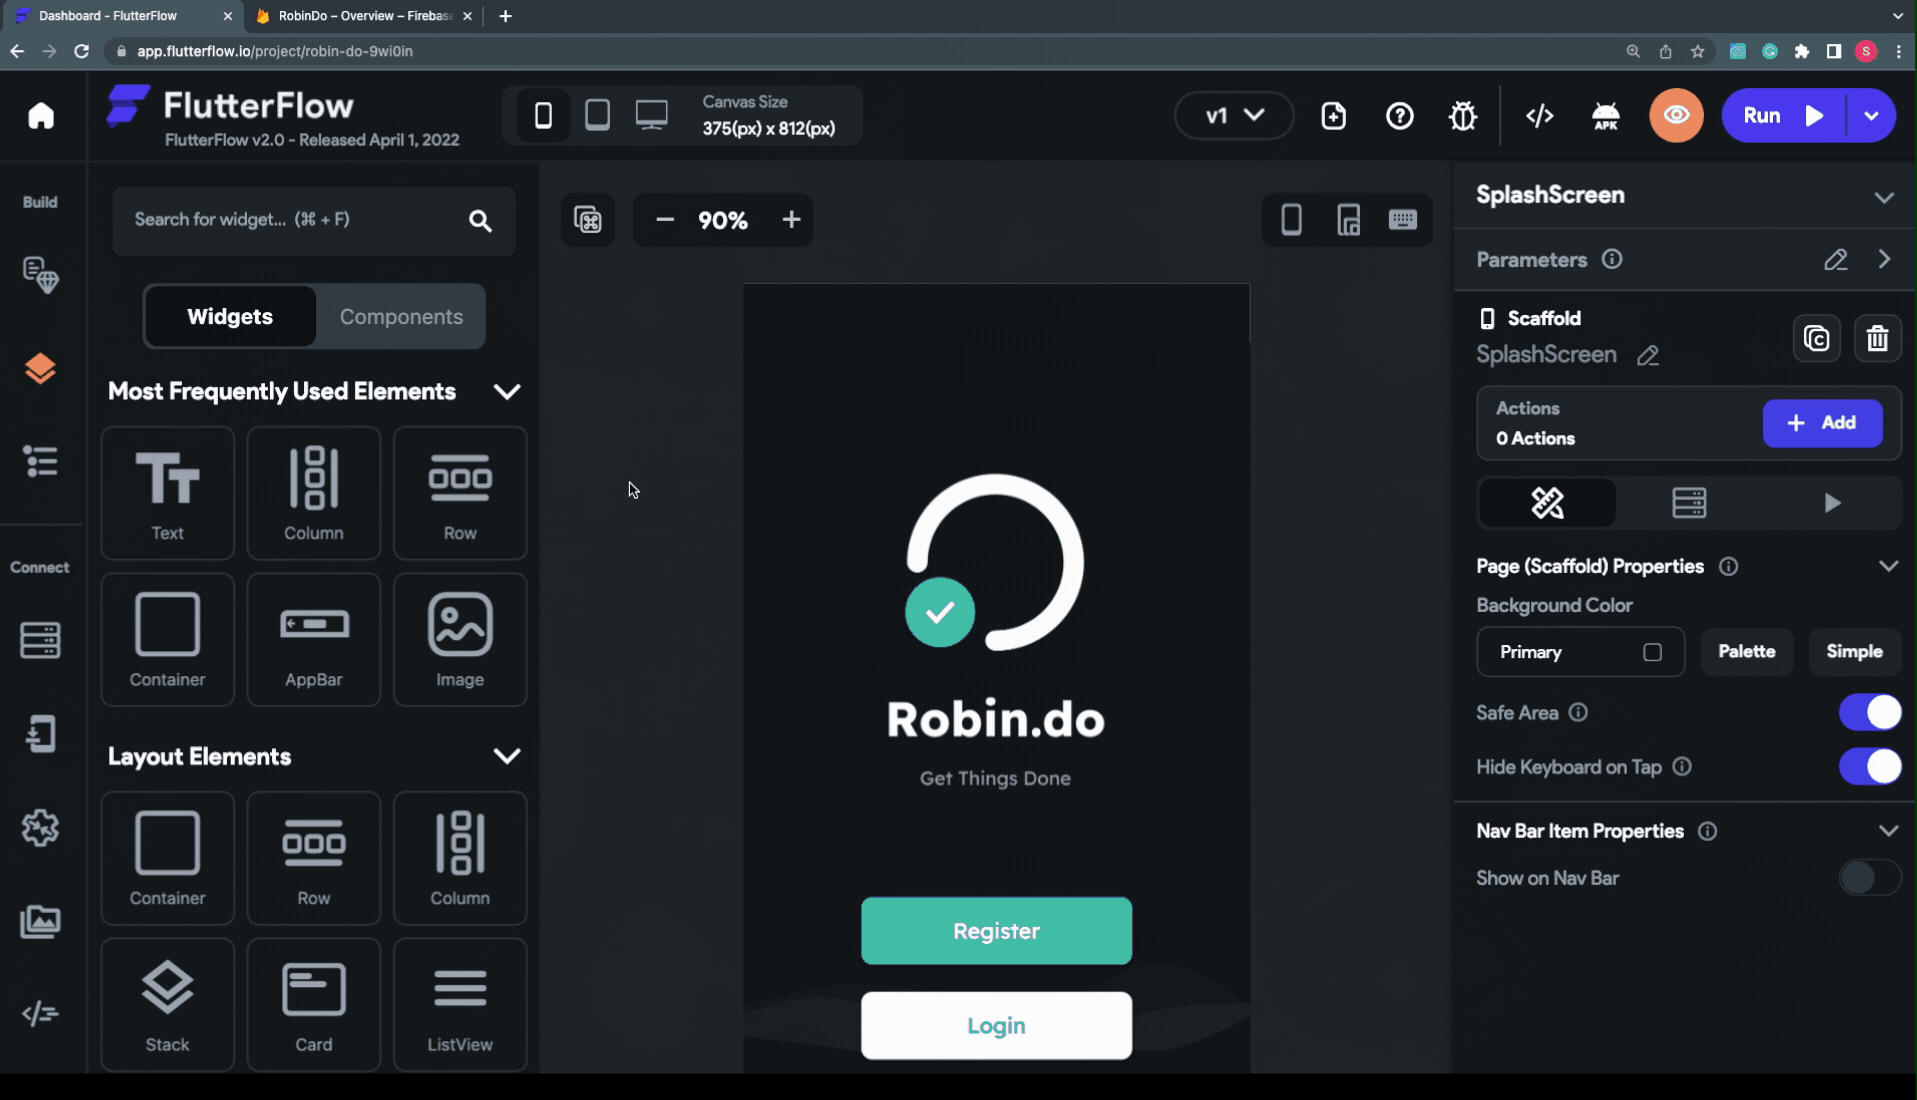Open the bug report panel

1462,116
